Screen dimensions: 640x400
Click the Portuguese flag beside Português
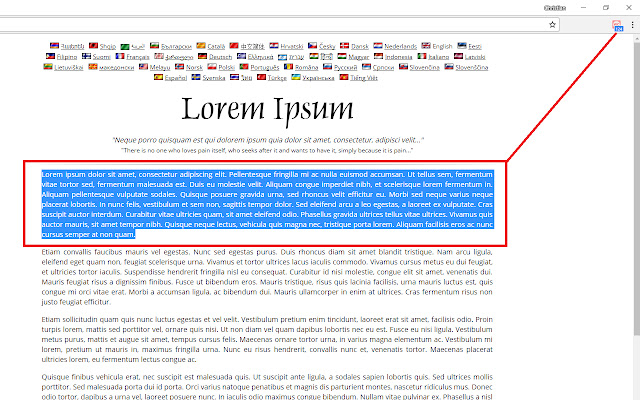point(244,67)
